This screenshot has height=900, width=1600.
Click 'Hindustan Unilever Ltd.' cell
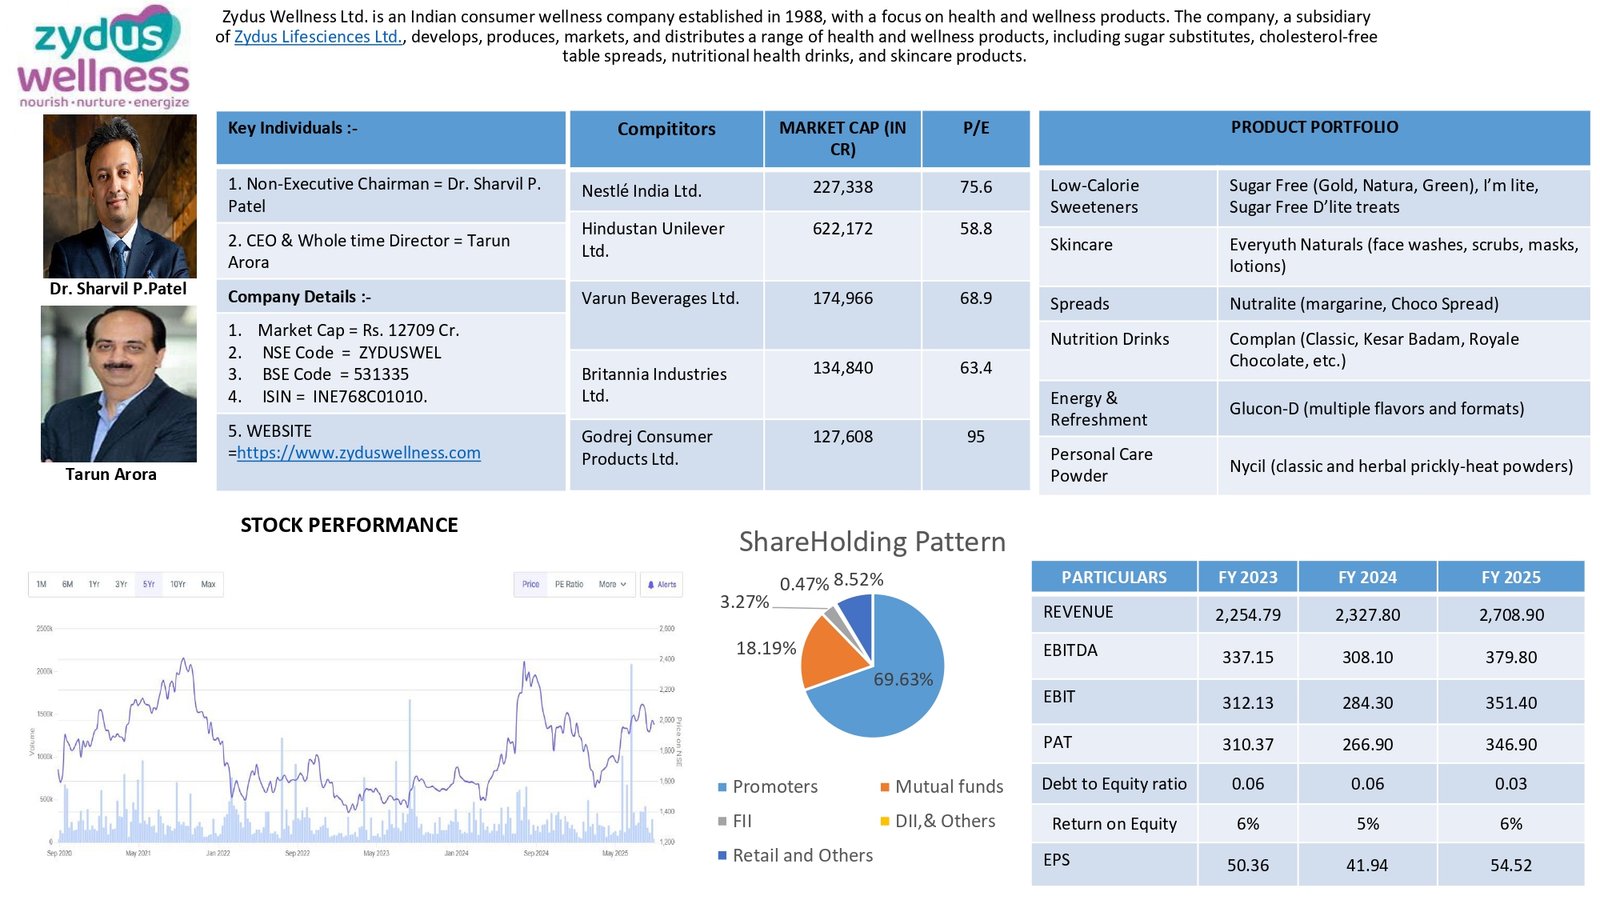[666, 245]
